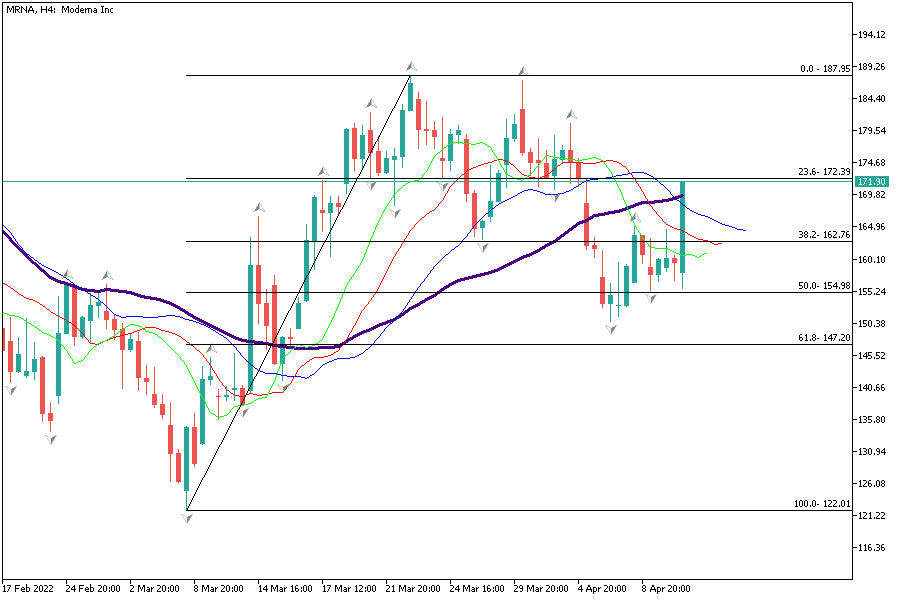Viewport: 900px width, 600px height.
Task: Click the 0.0 - 187.95 Fibonacci label
Action: 826,69
